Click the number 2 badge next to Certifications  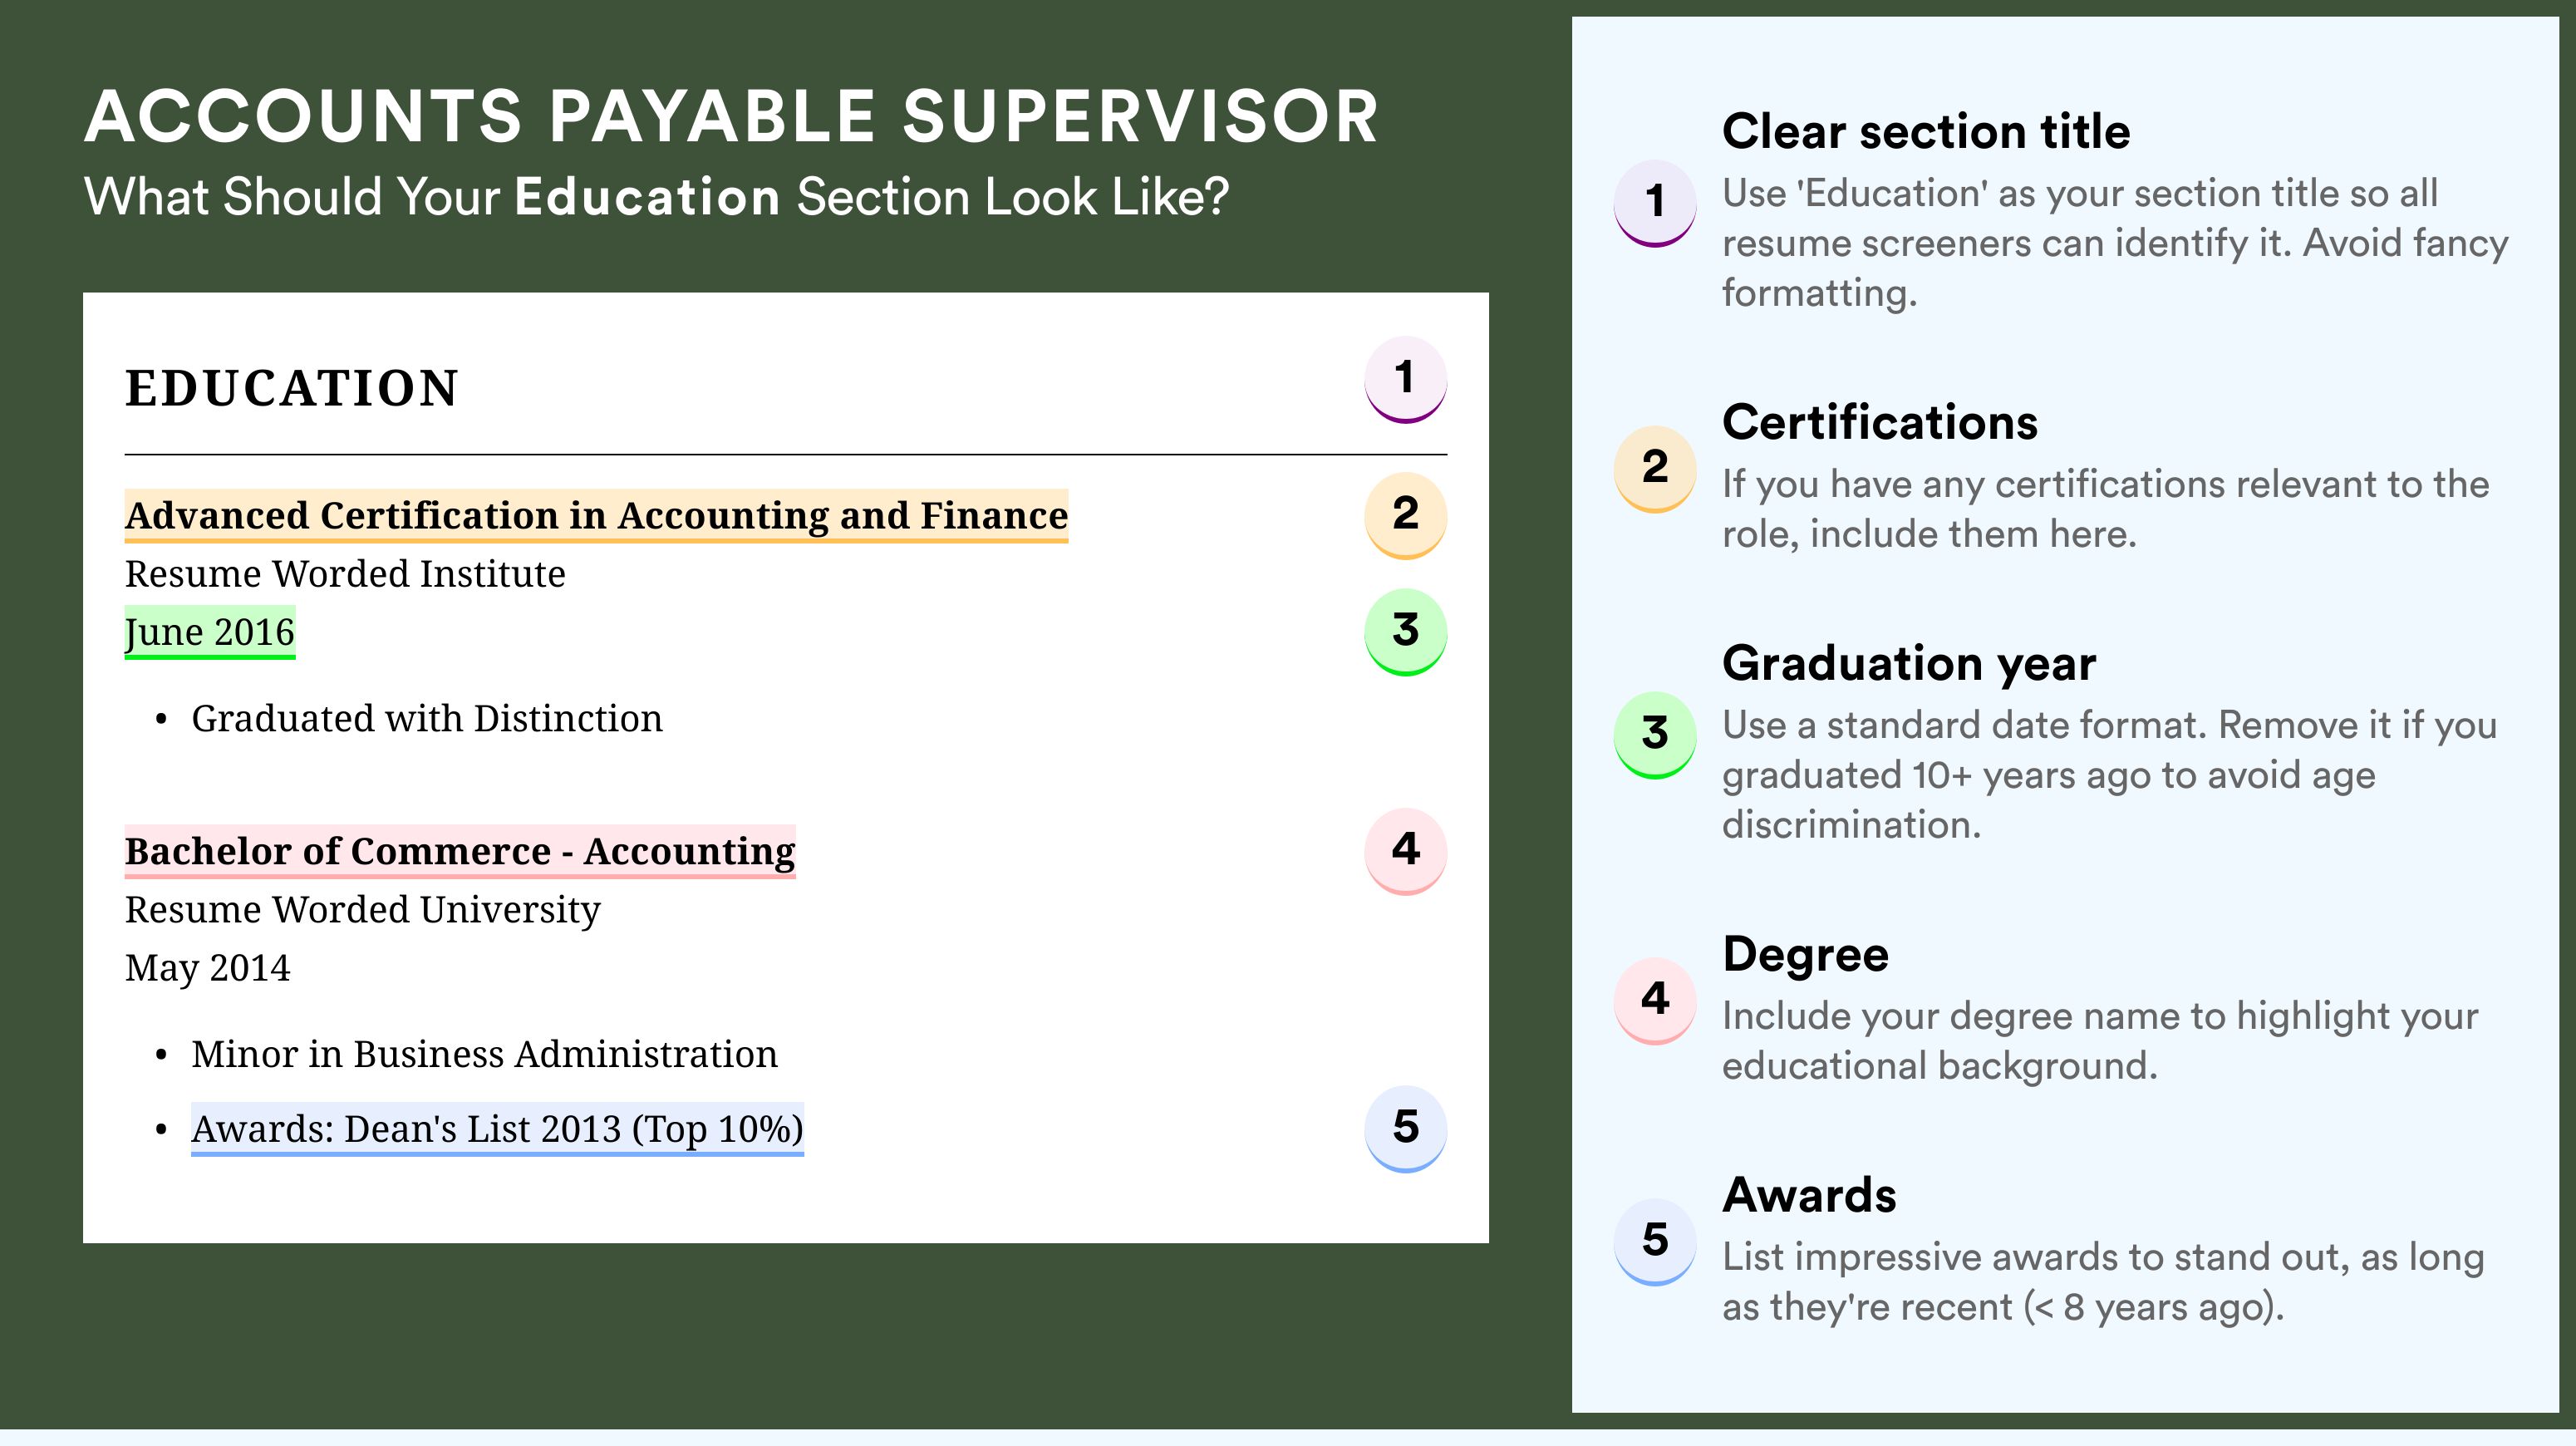[1655, 469]
